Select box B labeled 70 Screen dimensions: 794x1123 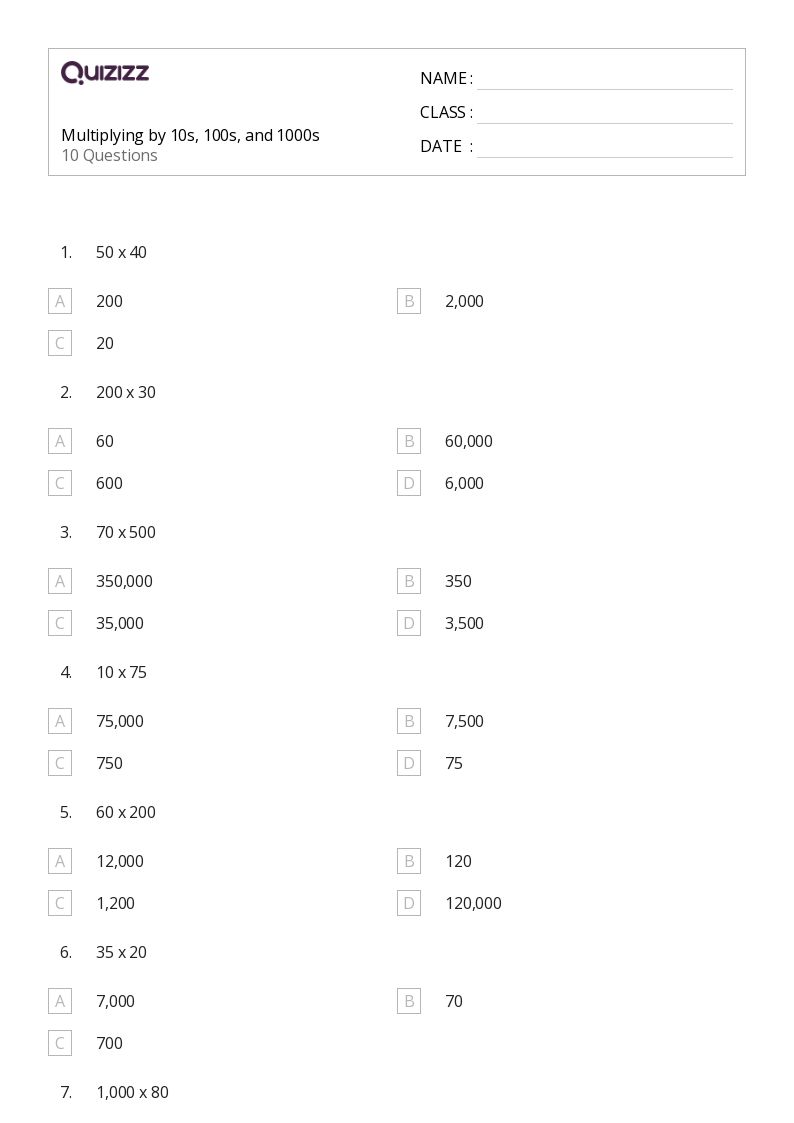tap(409, 1001)
